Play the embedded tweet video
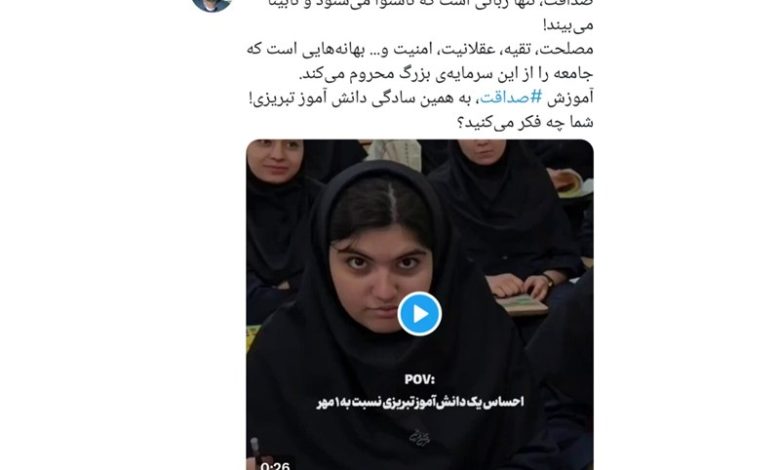 coord(419,314)
